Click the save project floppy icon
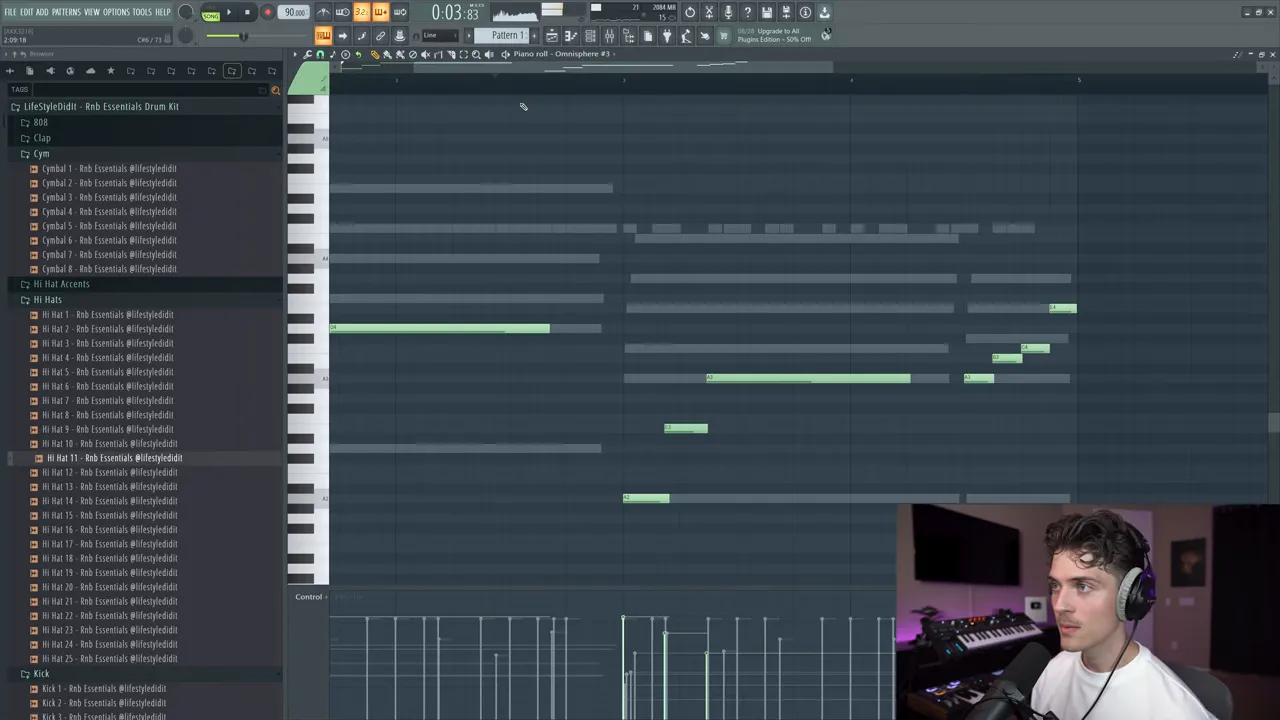This screenshot has width=1280, height=720. click(x=767, y=13)
